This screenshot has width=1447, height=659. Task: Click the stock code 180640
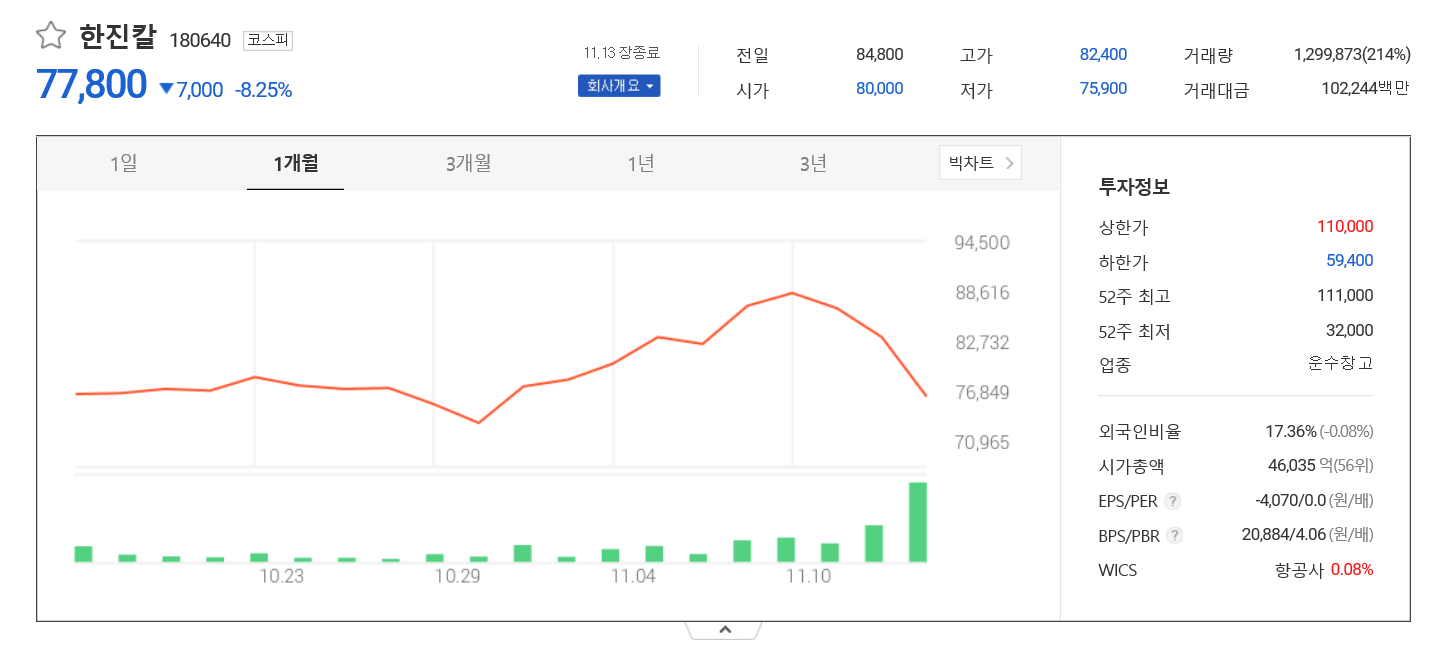200,40
